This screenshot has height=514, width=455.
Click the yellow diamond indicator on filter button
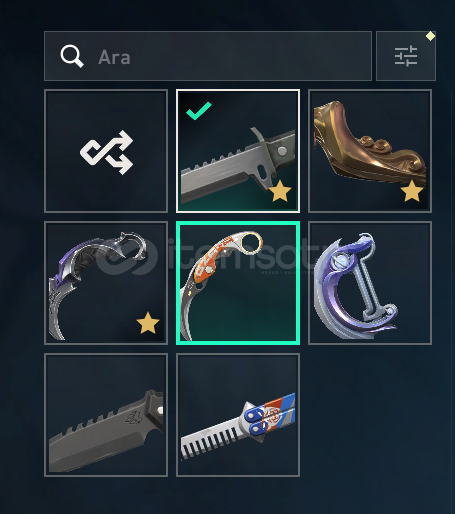(x=430, y=36)
